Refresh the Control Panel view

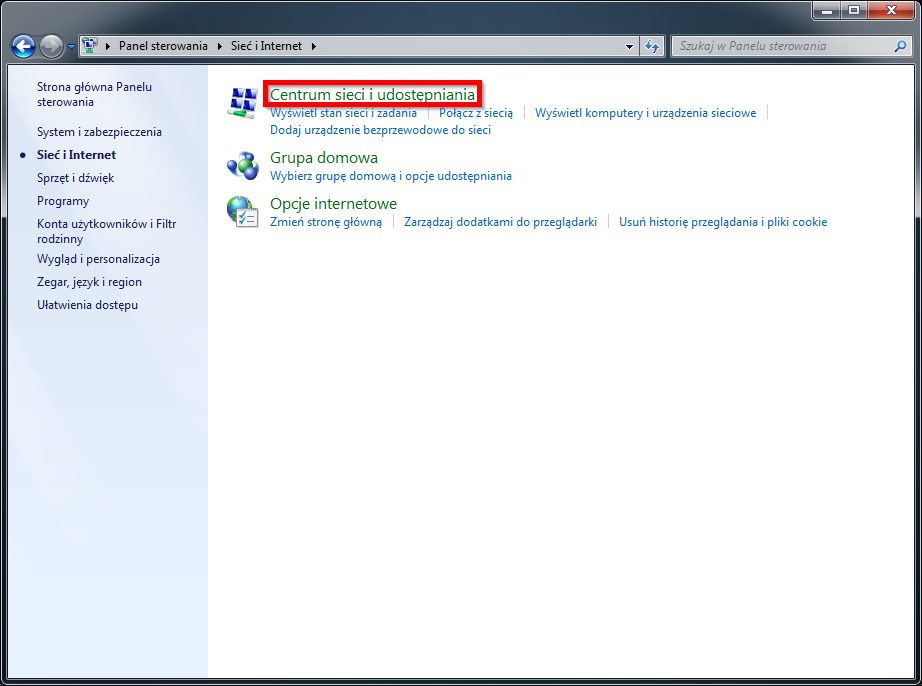pyautogui.click(x=652, y=46)
